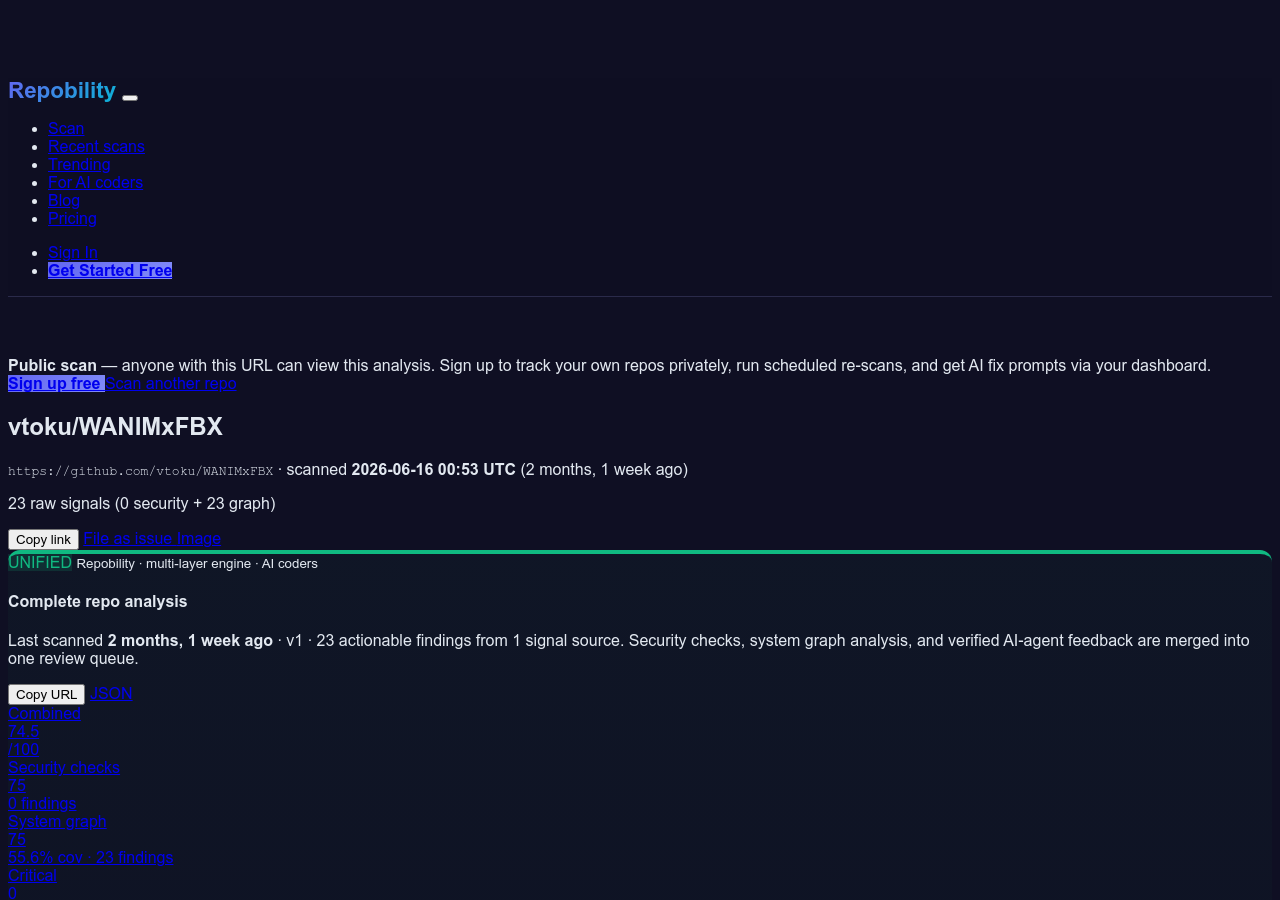Select the Trending nav item
The image size is (1280, 900).
(79, 164)
